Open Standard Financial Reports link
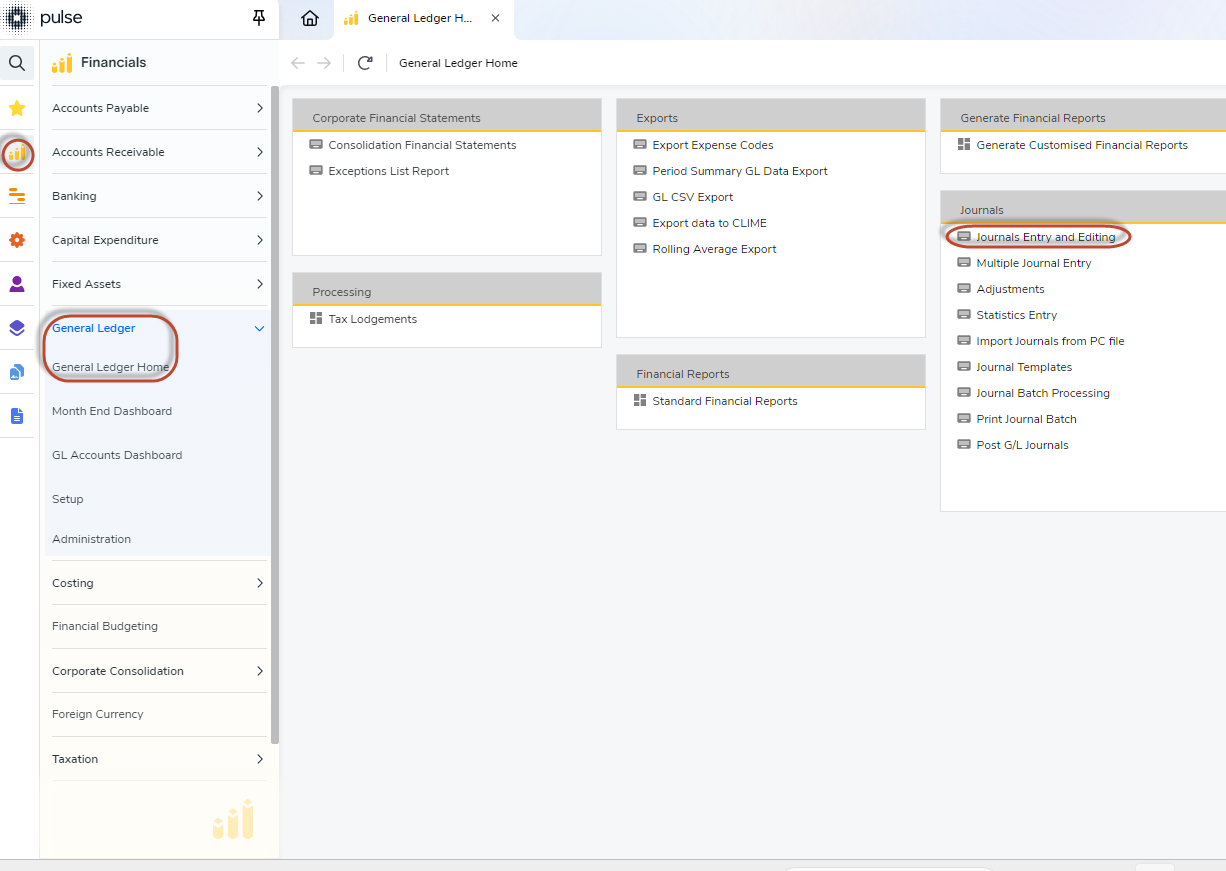The image size is (1226, 871). (x=724, y=401)
